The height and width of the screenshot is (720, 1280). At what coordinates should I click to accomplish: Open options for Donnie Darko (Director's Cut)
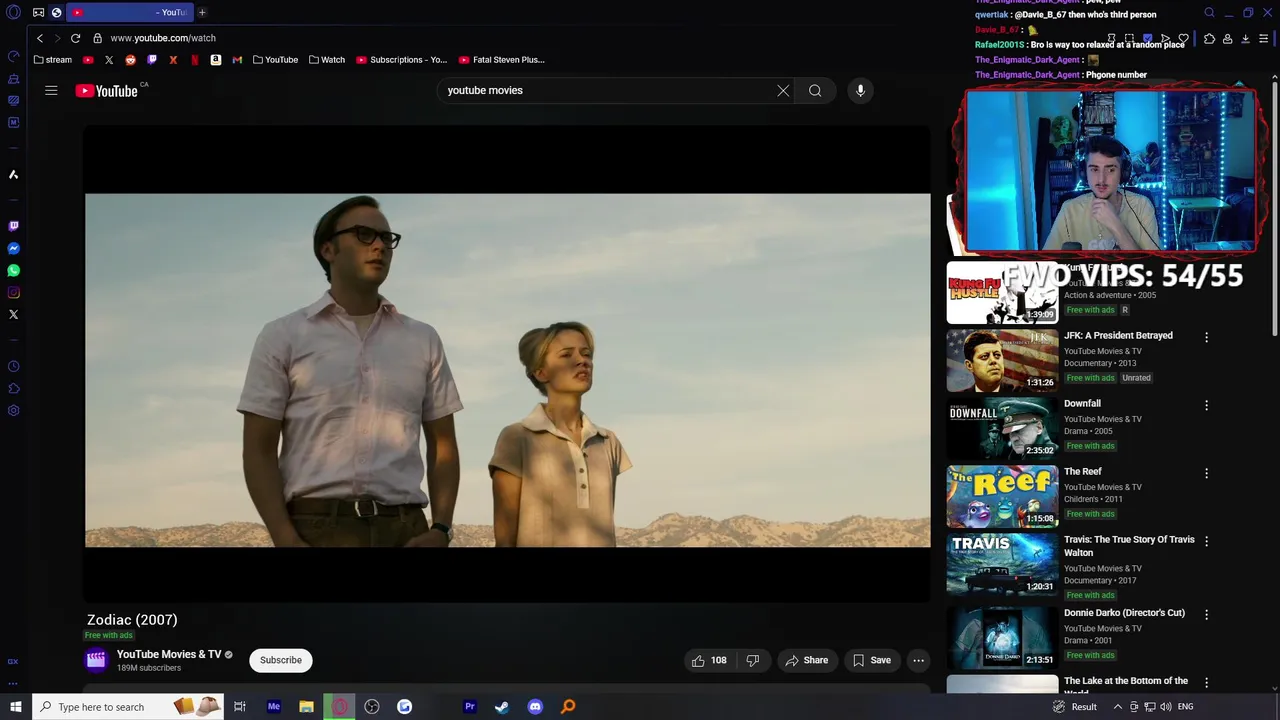[x=1206, y=615]
